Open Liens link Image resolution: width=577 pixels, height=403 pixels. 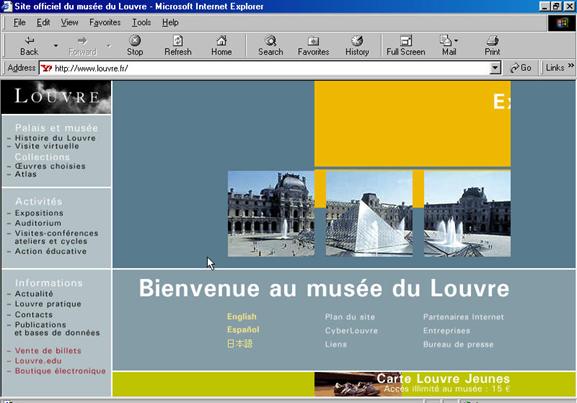pyautogui.click(x=336, y=344)
